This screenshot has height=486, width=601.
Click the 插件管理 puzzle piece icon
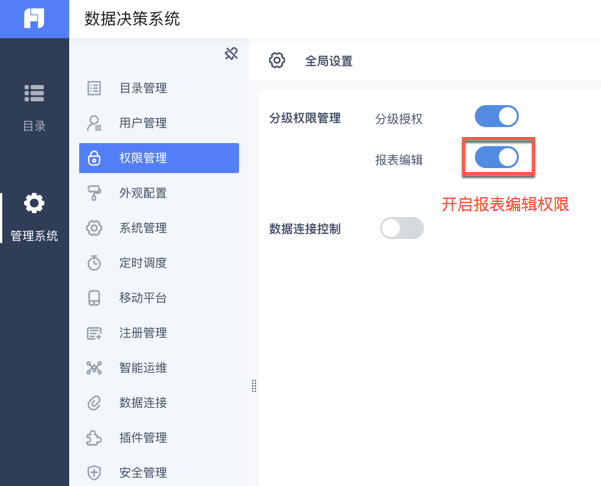(x=94, y=438)
